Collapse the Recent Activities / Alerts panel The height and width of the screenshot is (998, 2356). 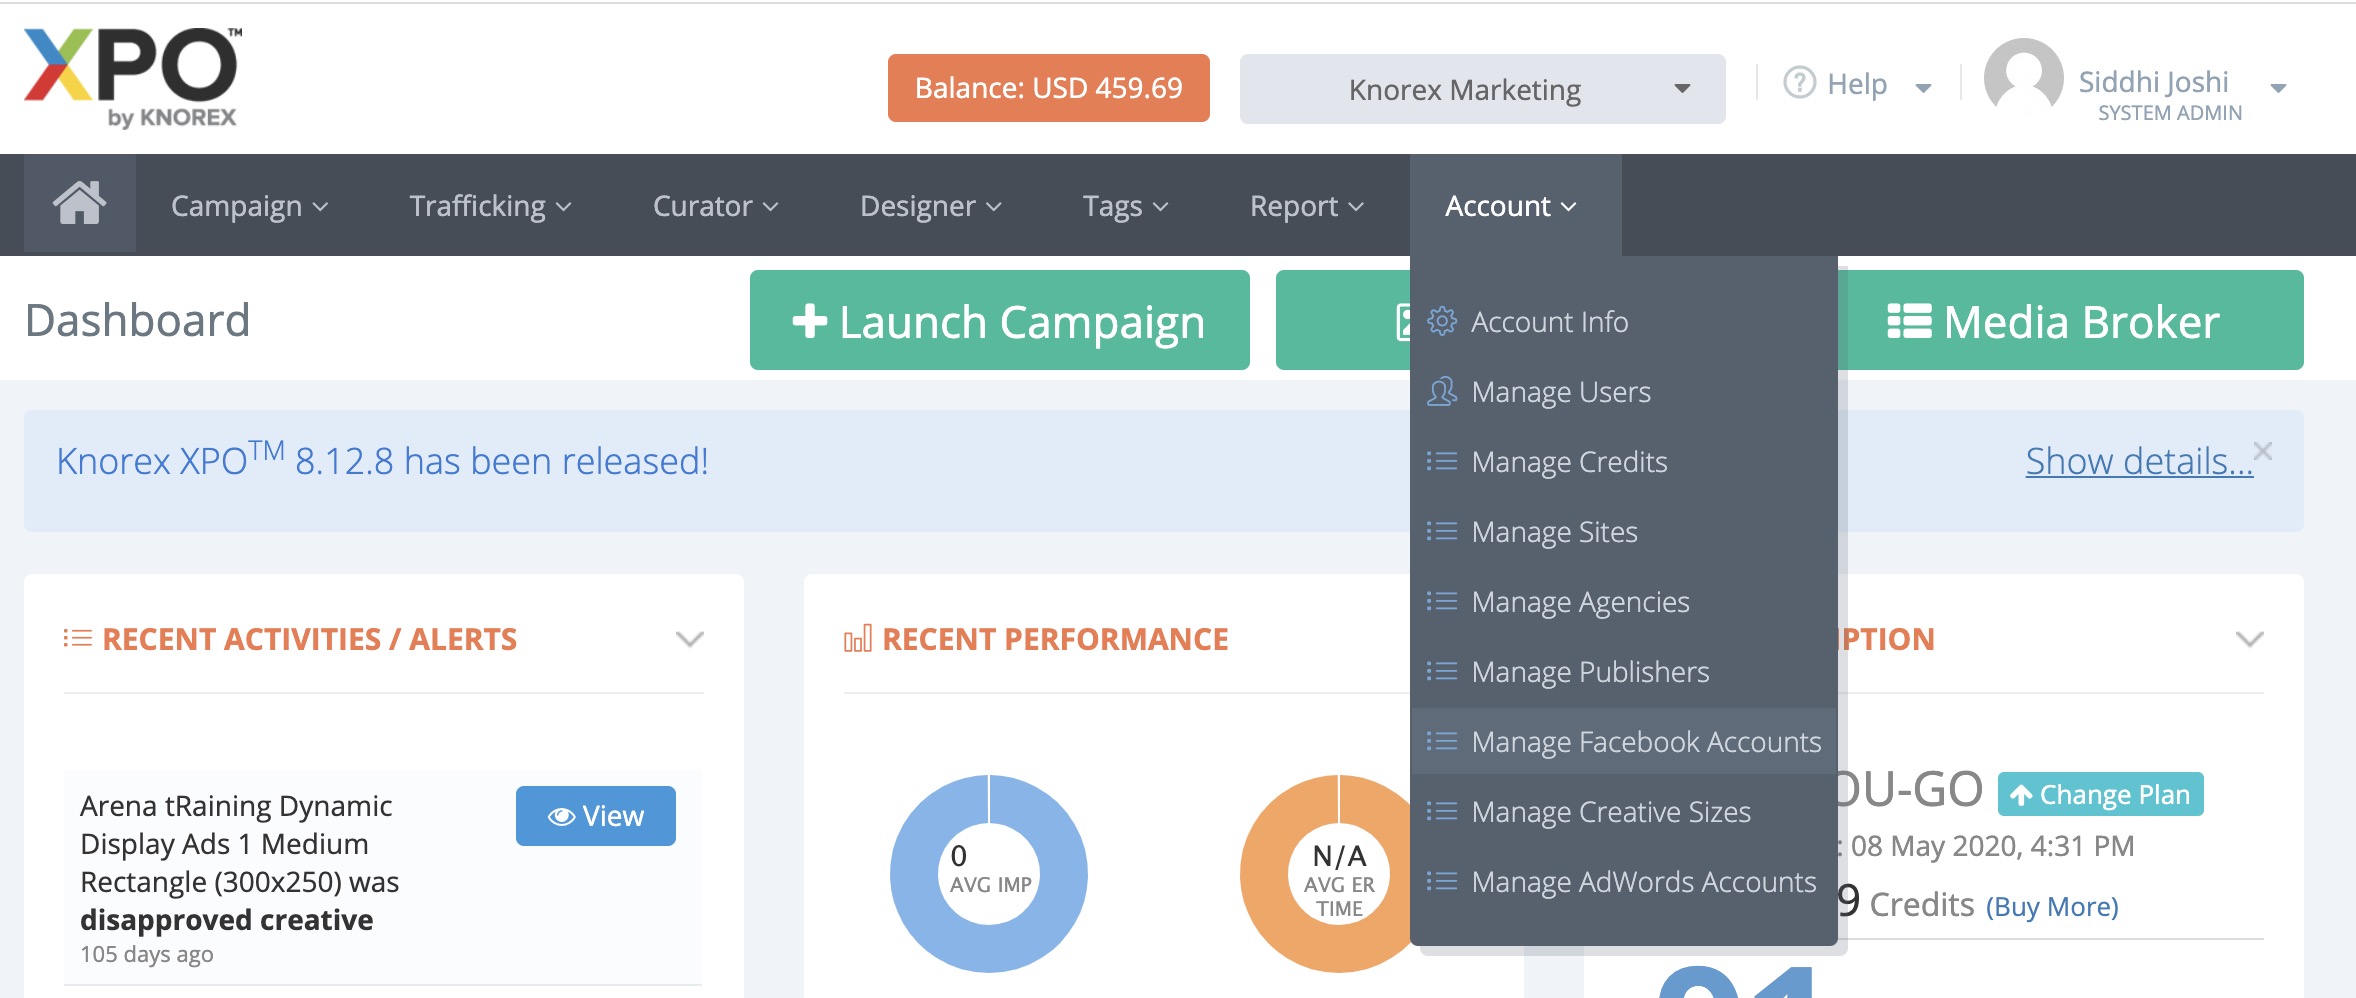689,639
